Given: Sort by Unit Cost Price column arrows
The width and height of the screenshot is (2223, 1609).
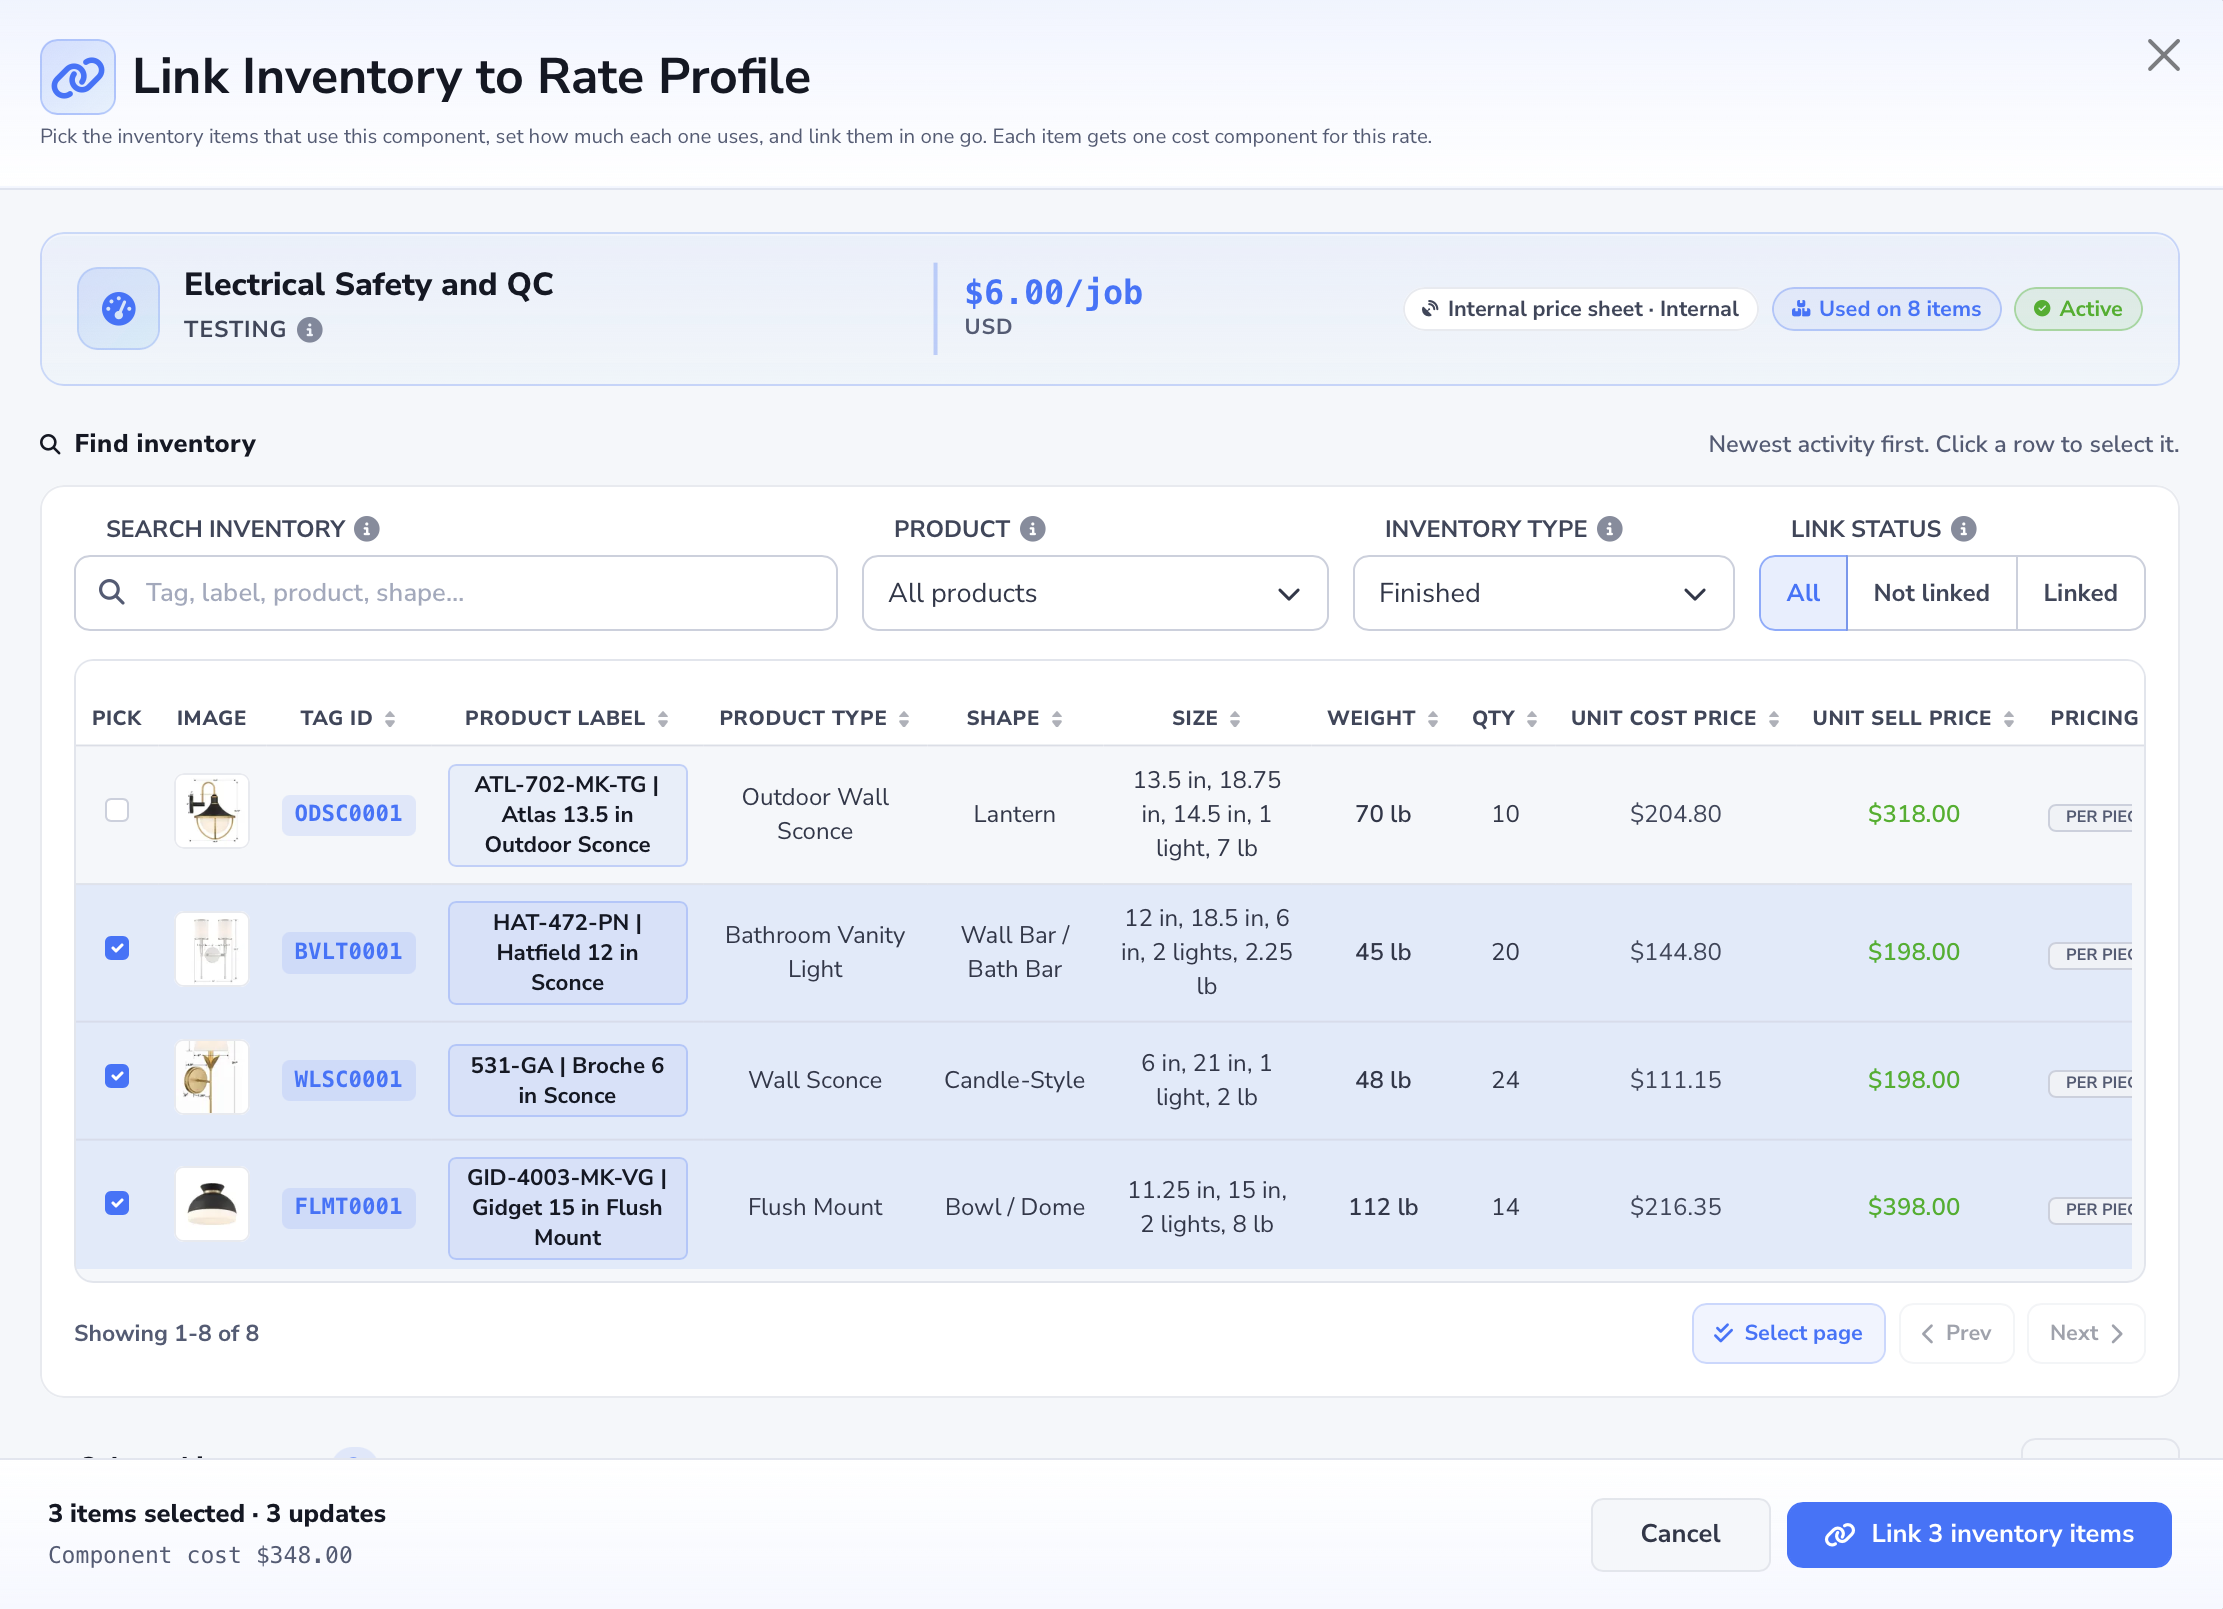Looking at the screenshot, I should 1774,719.
